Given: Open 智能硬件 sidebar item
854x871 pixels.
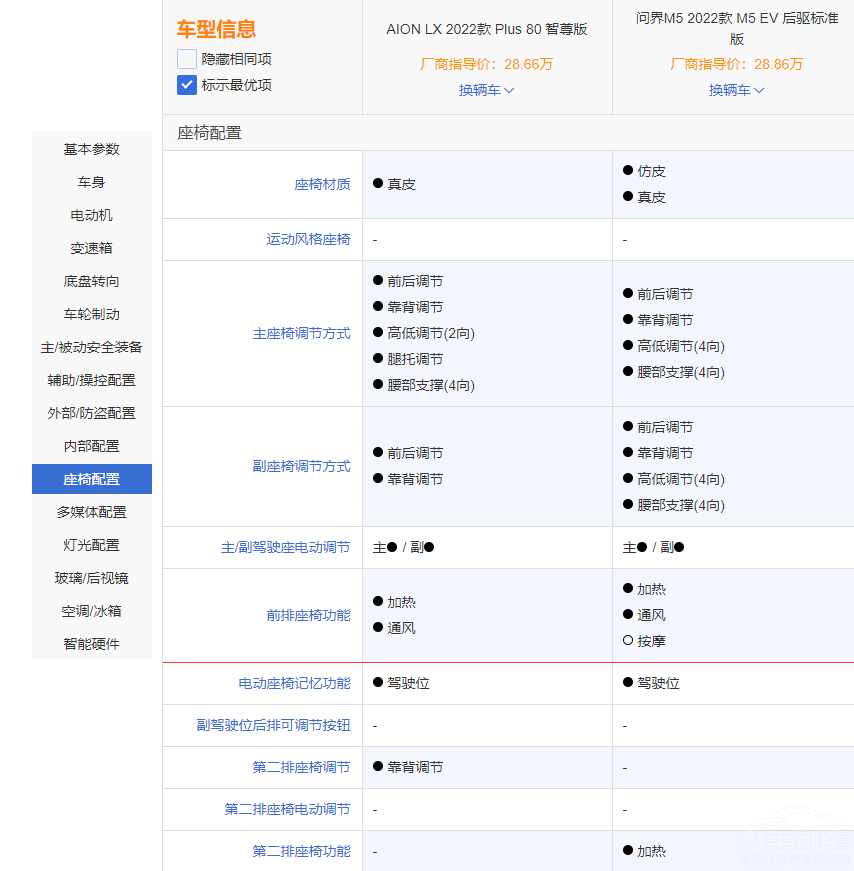Looking at the screenshot, I should tap(92, 644).
